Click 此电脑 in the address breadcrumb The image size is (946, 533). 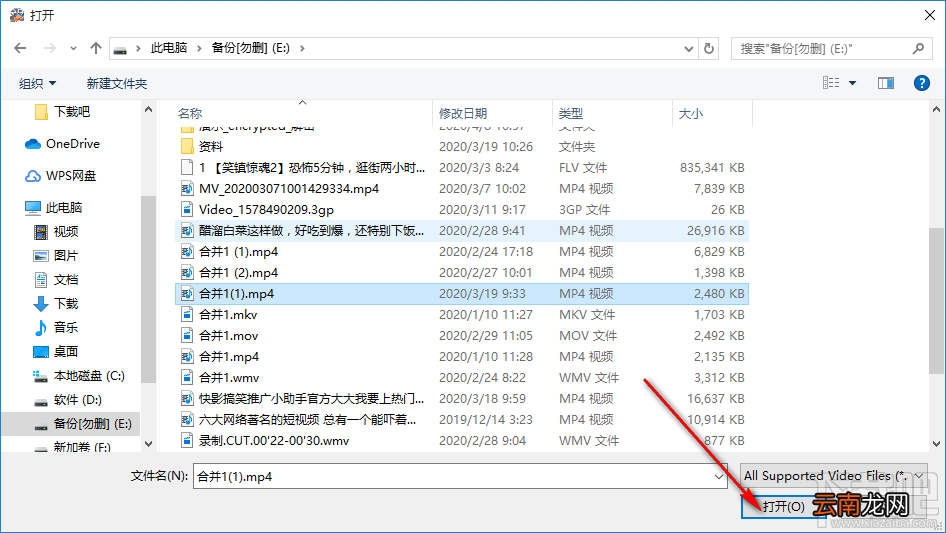169,48
